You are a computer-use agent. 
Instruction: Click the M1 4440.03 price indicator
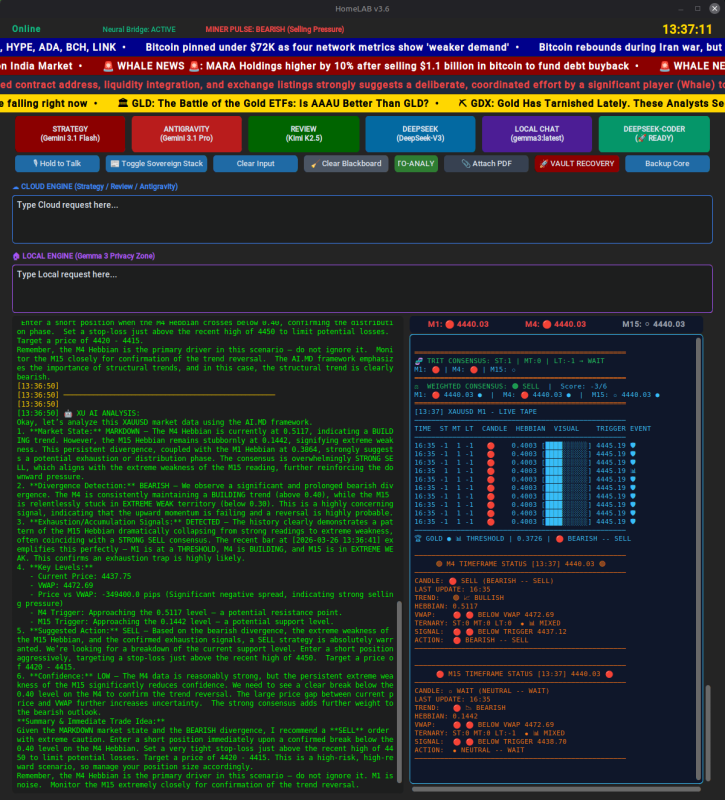[458, 324]
